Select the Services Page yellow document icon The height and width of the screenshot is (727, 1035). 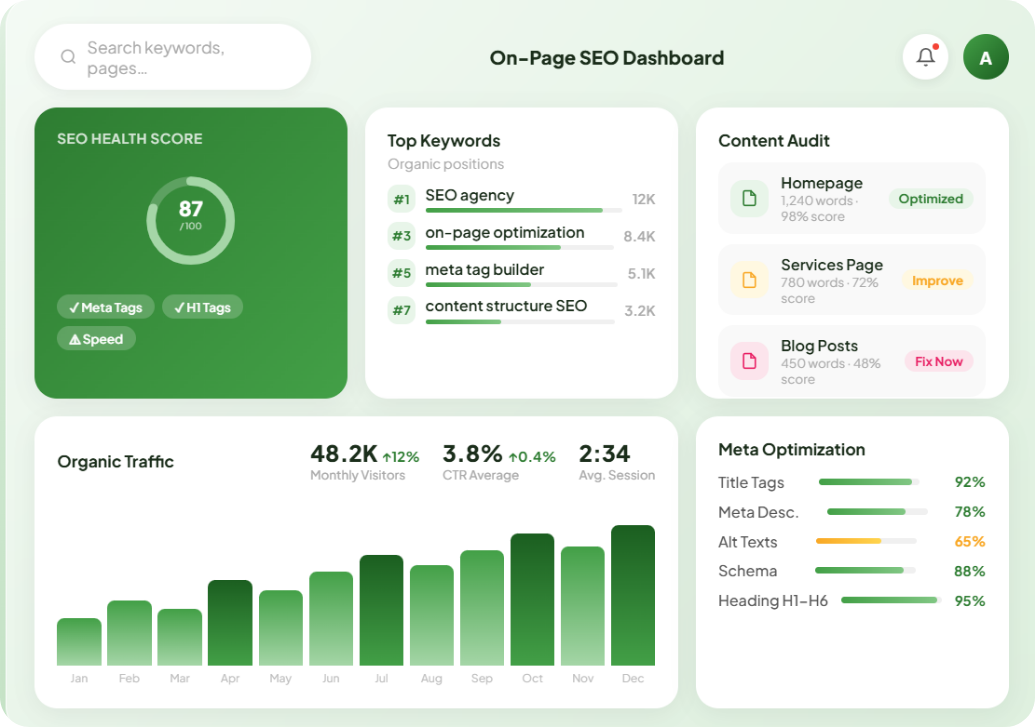[x=749, y=280]
